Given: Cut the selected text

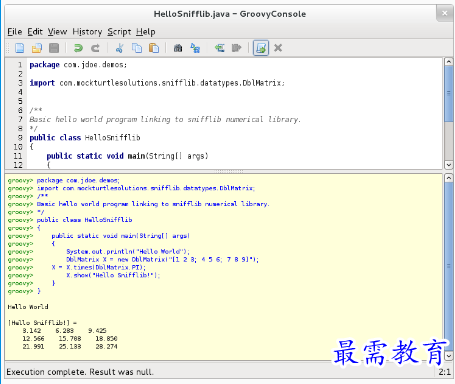Looking at the screenshot, I should coord(119,48).
